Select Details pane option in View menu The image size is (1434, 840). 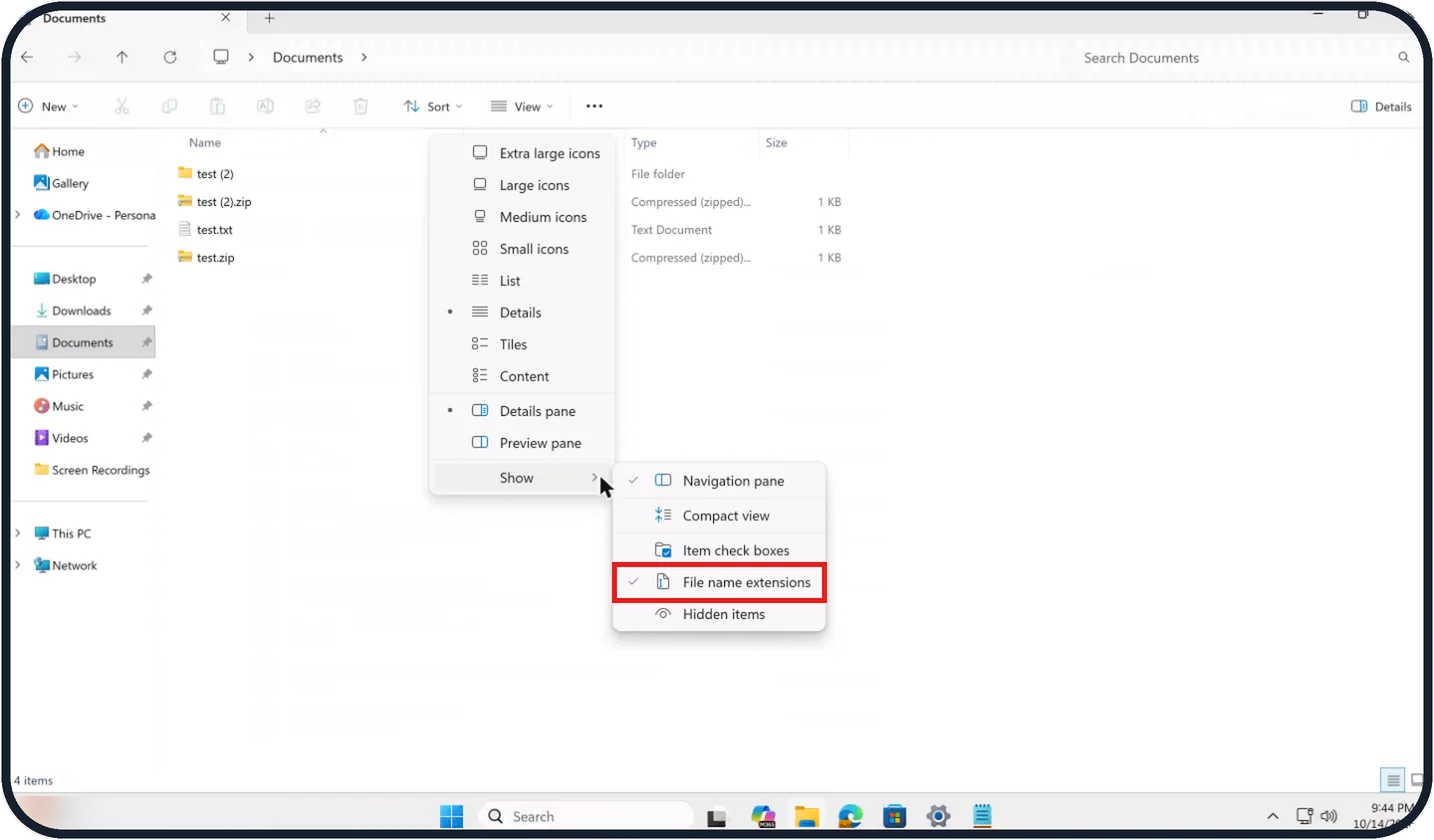[x=522, y=411]
